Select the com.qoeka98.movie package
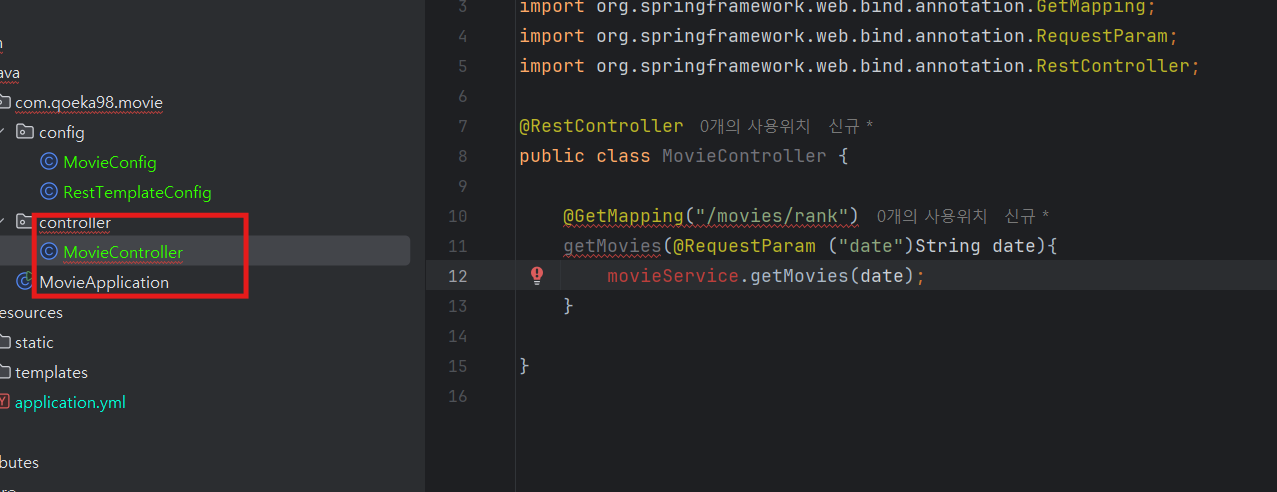Viewport: 1277px width, 492px height. 89,102
